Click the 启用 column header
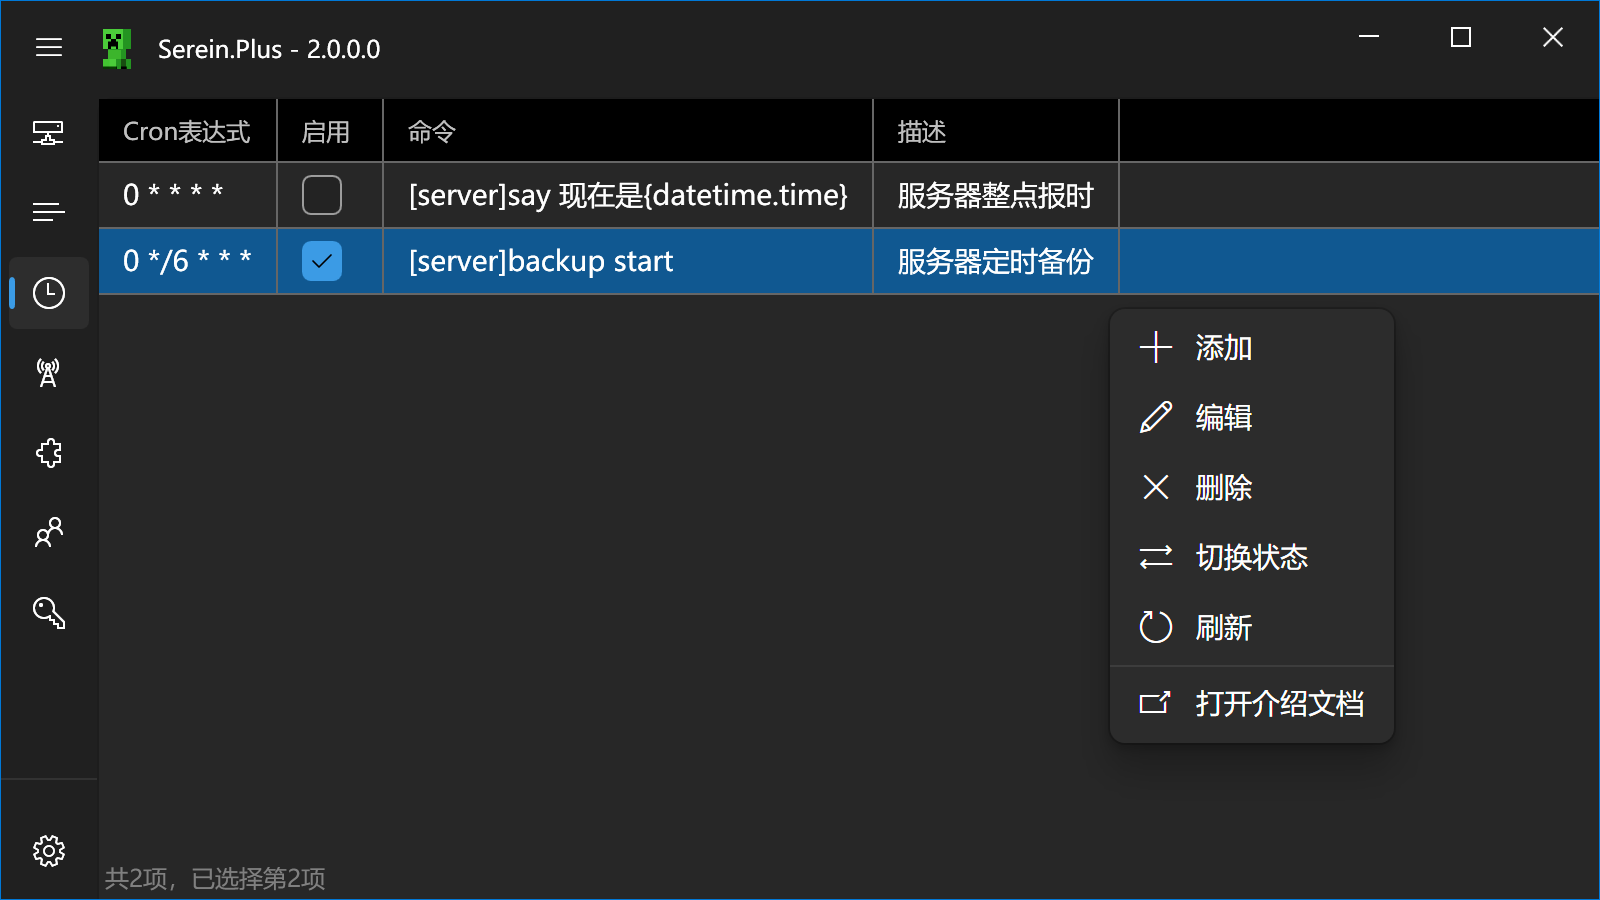 click(x=330, y=131)
